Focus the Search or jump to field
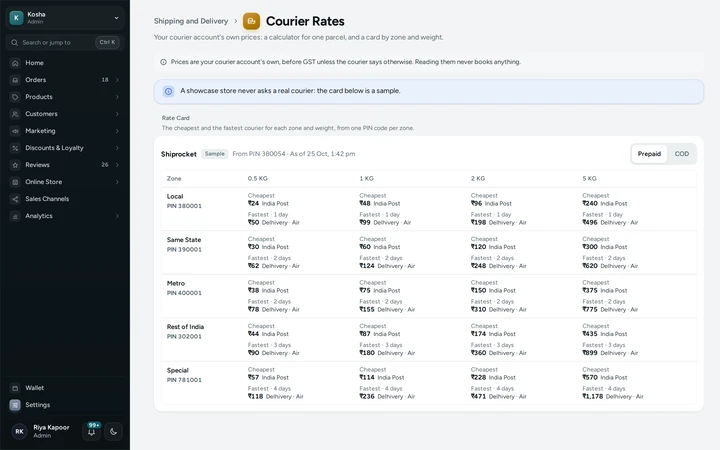 click(x=65, y=42)
